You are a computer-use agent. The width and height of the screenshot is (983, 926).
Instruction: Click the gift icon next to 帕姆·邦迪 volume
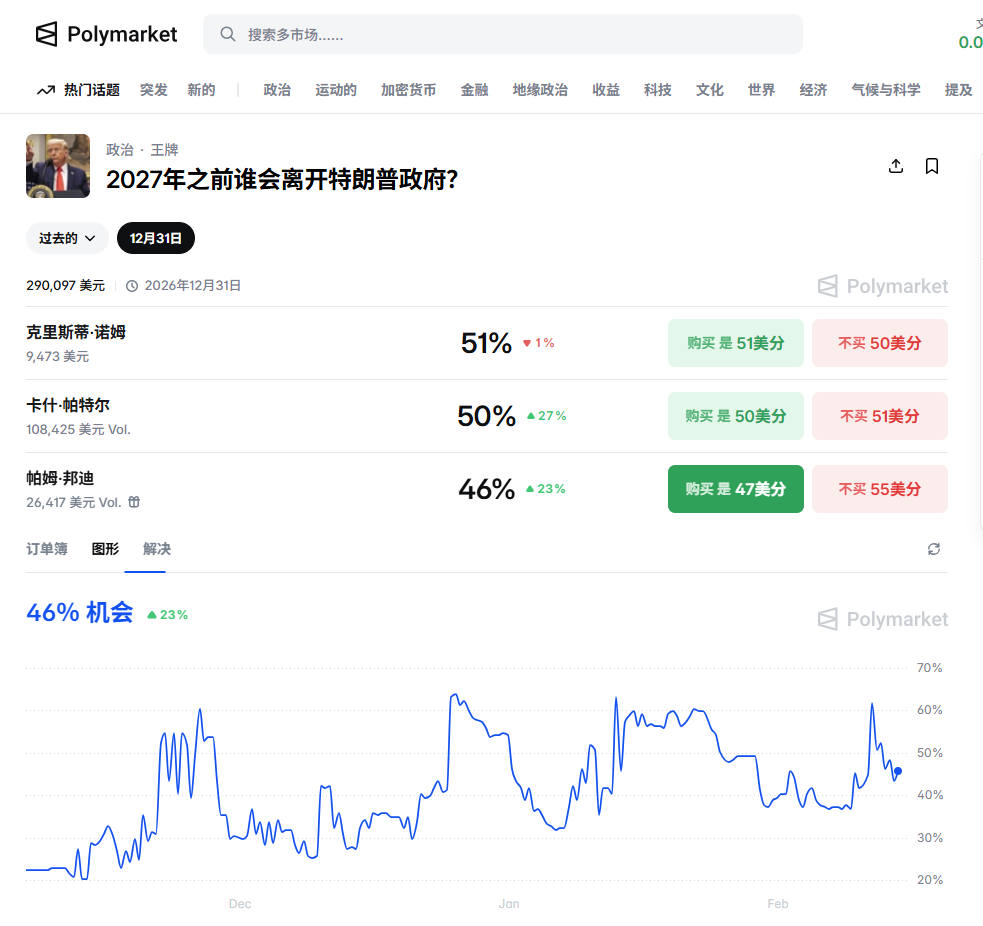click(134, 502)
